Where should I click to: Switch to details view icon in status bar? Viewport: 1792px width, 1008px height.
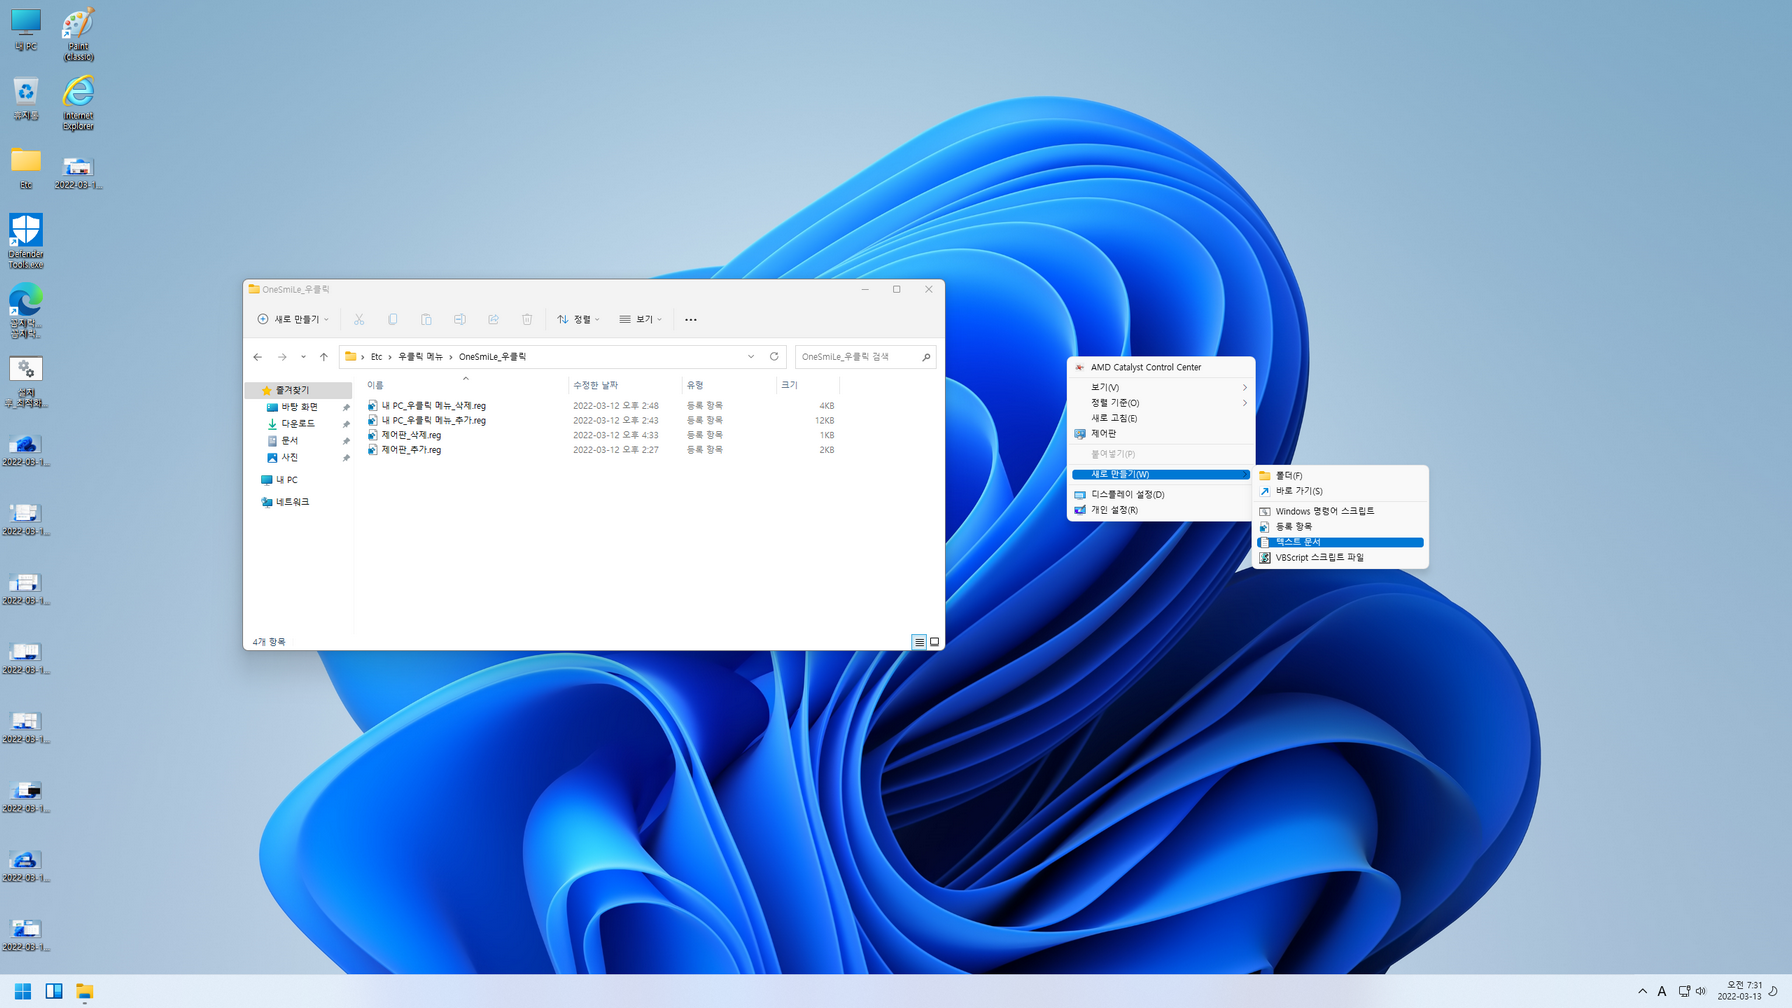919,642
